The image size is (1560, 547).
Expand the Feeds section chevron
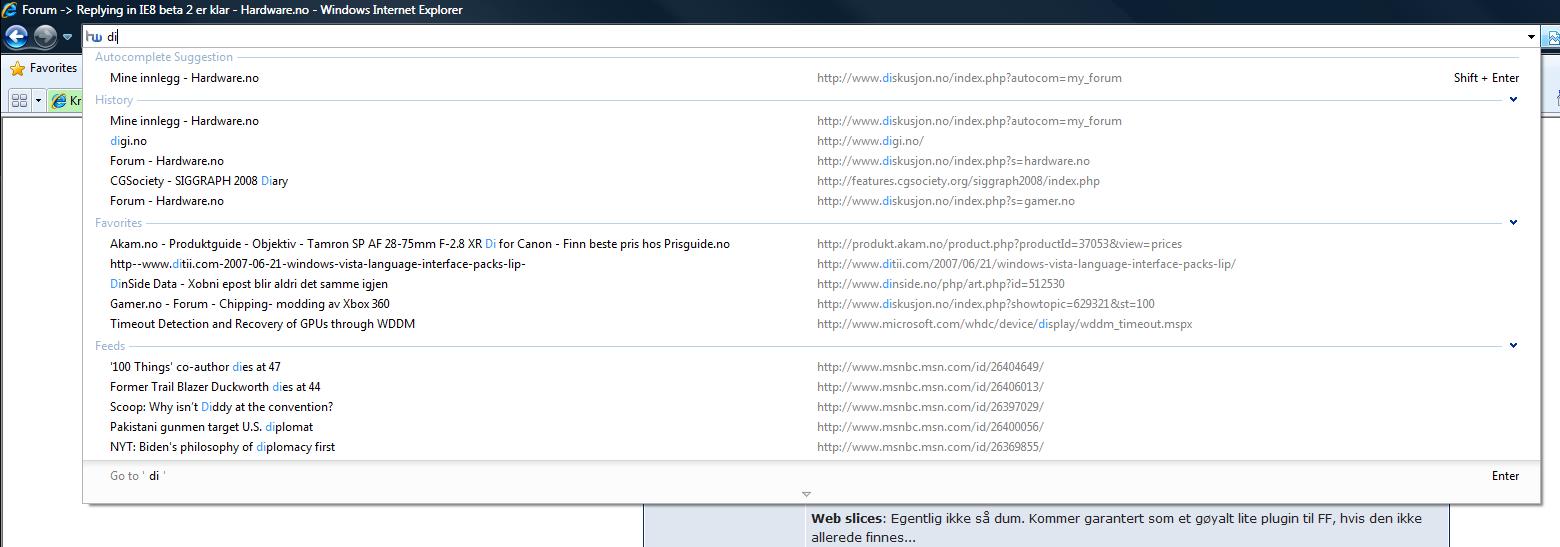1513,346
